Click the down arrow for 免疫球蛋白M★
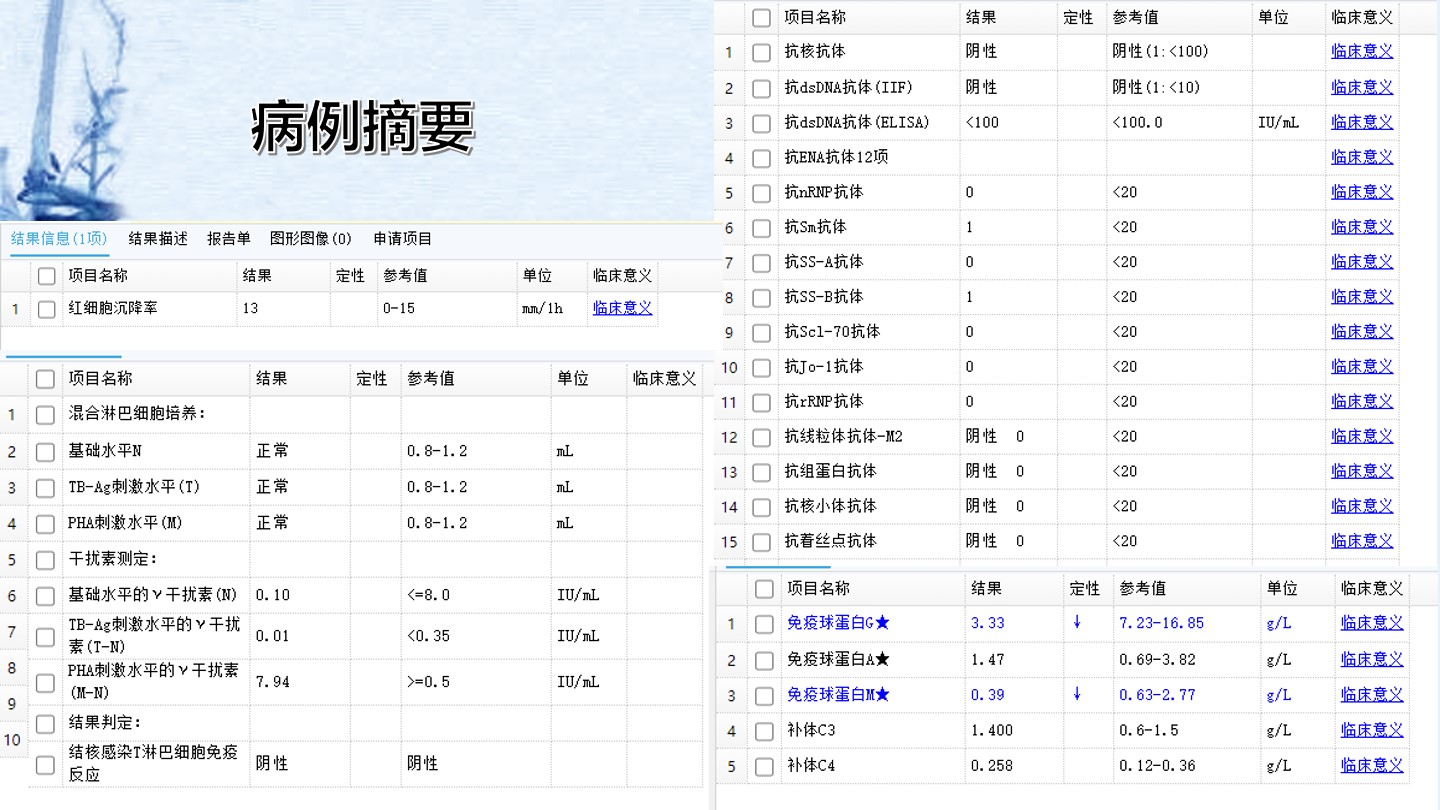 click(x=1077, y=694)
